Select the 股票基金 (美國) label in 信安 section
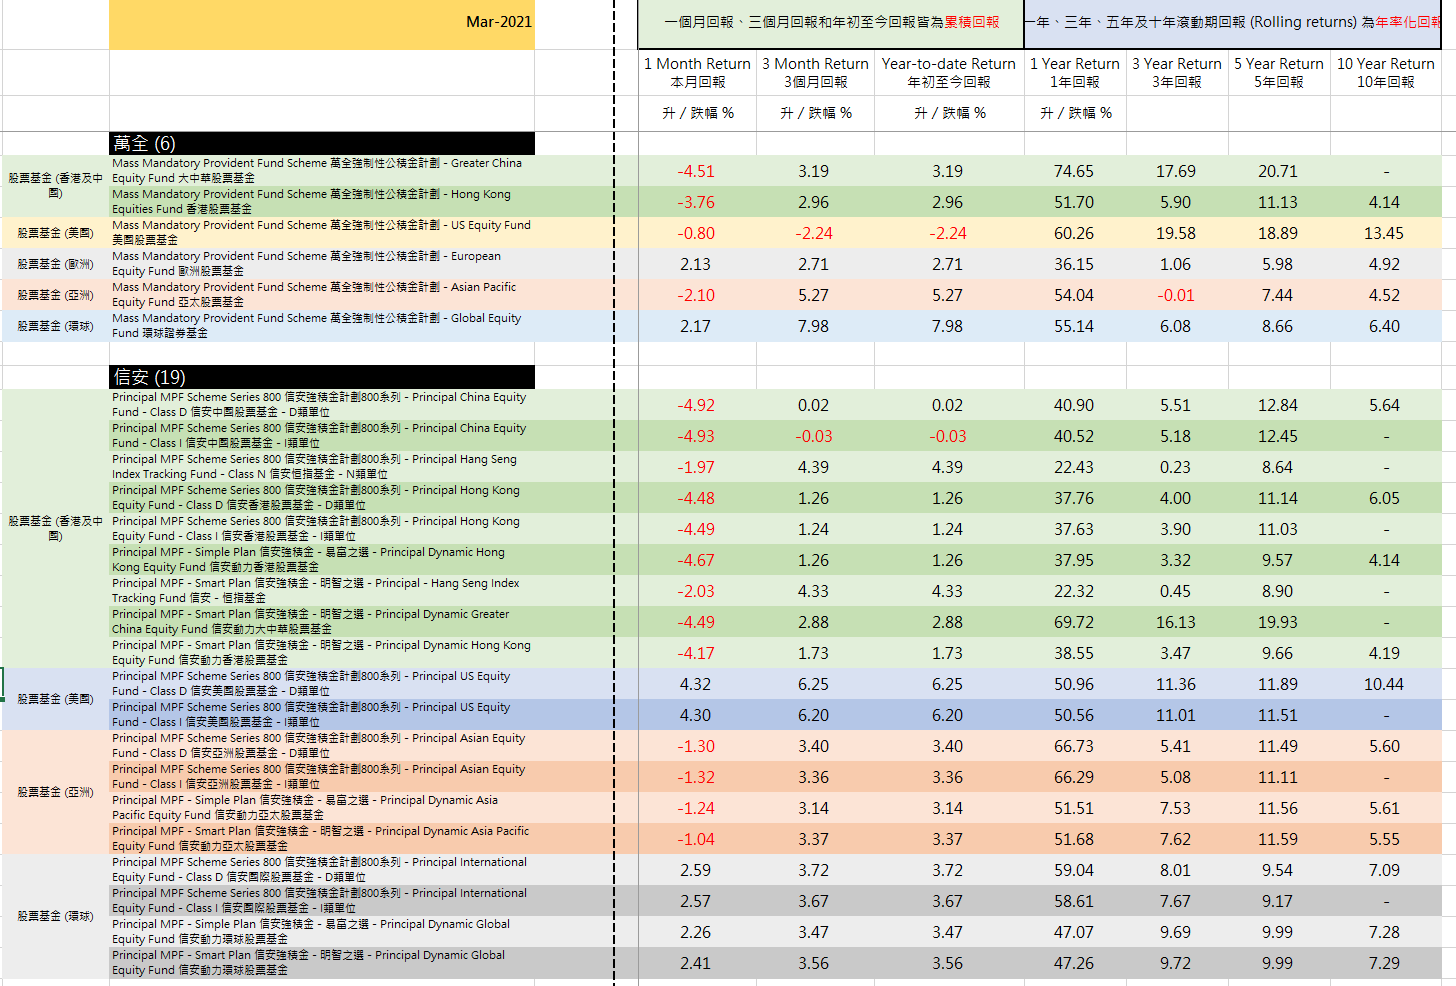1456x986 pixels. point(56,699)
